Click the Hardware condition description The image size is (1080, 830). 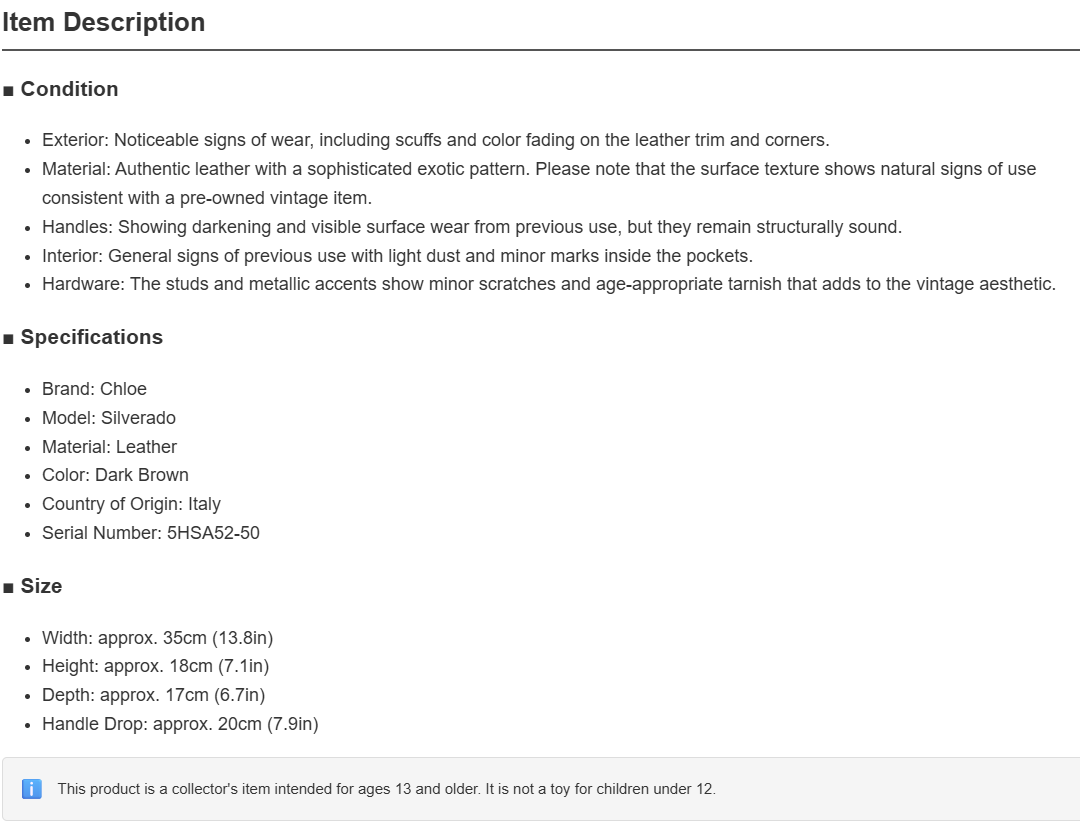pos(549,284)
